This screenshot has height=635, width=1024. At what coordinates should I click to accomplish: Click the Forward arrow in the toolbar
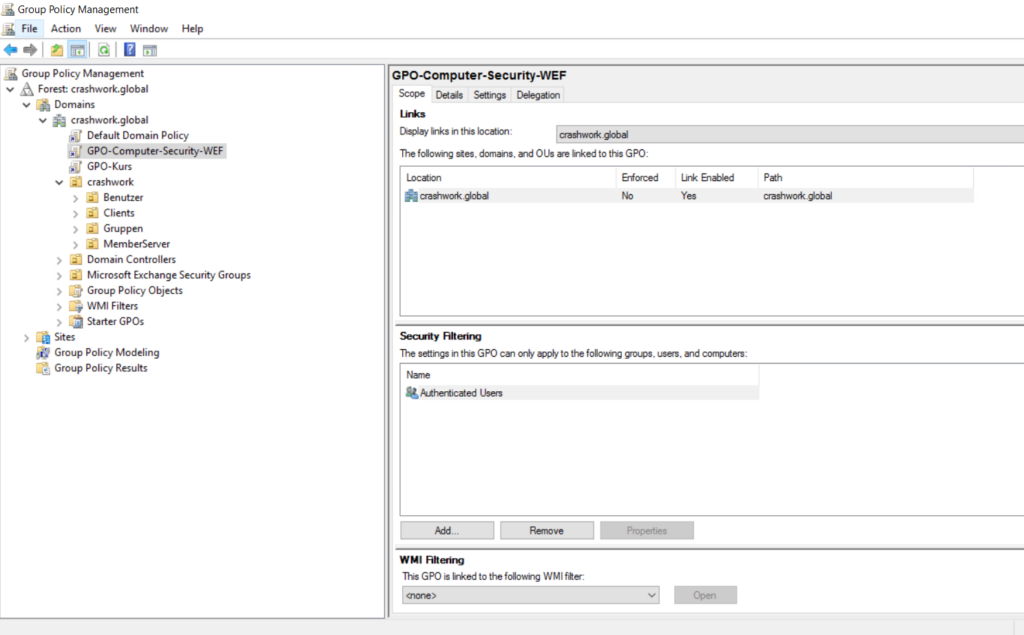[30, 50]
